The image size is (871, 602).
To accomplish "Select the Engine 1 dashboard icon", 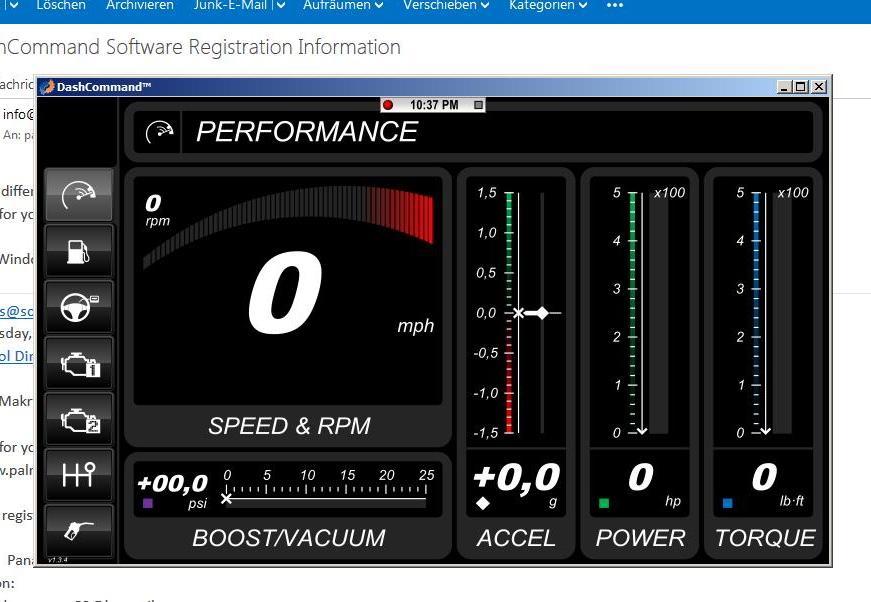I will click(79, 363).
